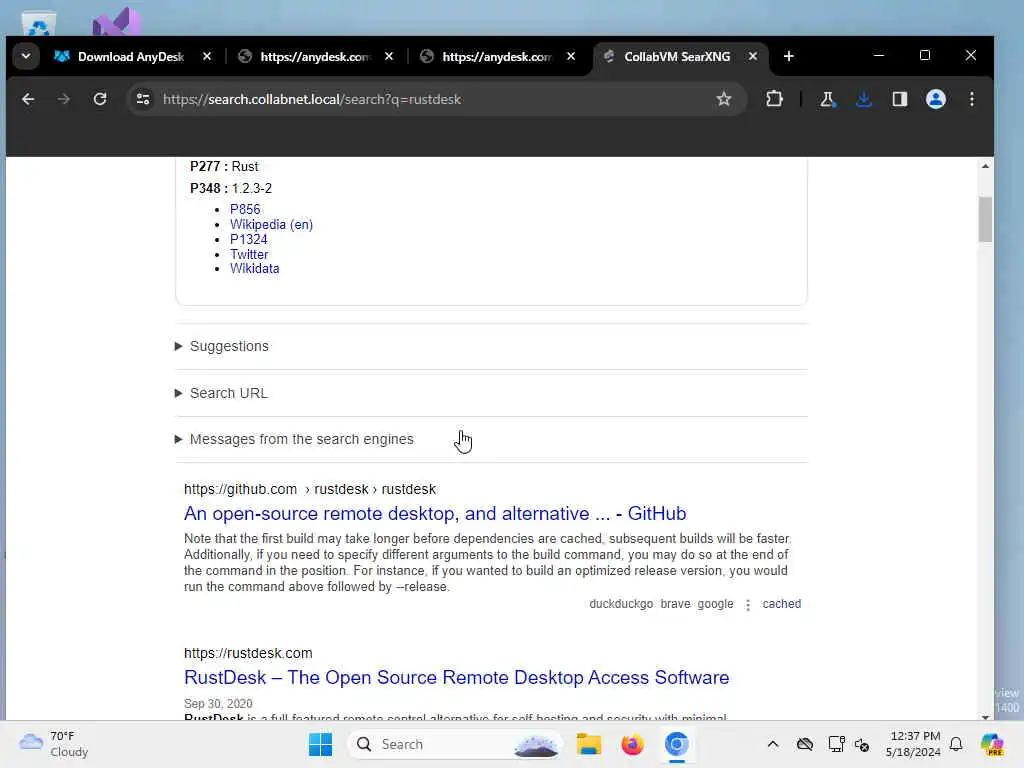This screenshot has width=1024, height=768.
Task: Show browser downloads
Action: (864, 99)
